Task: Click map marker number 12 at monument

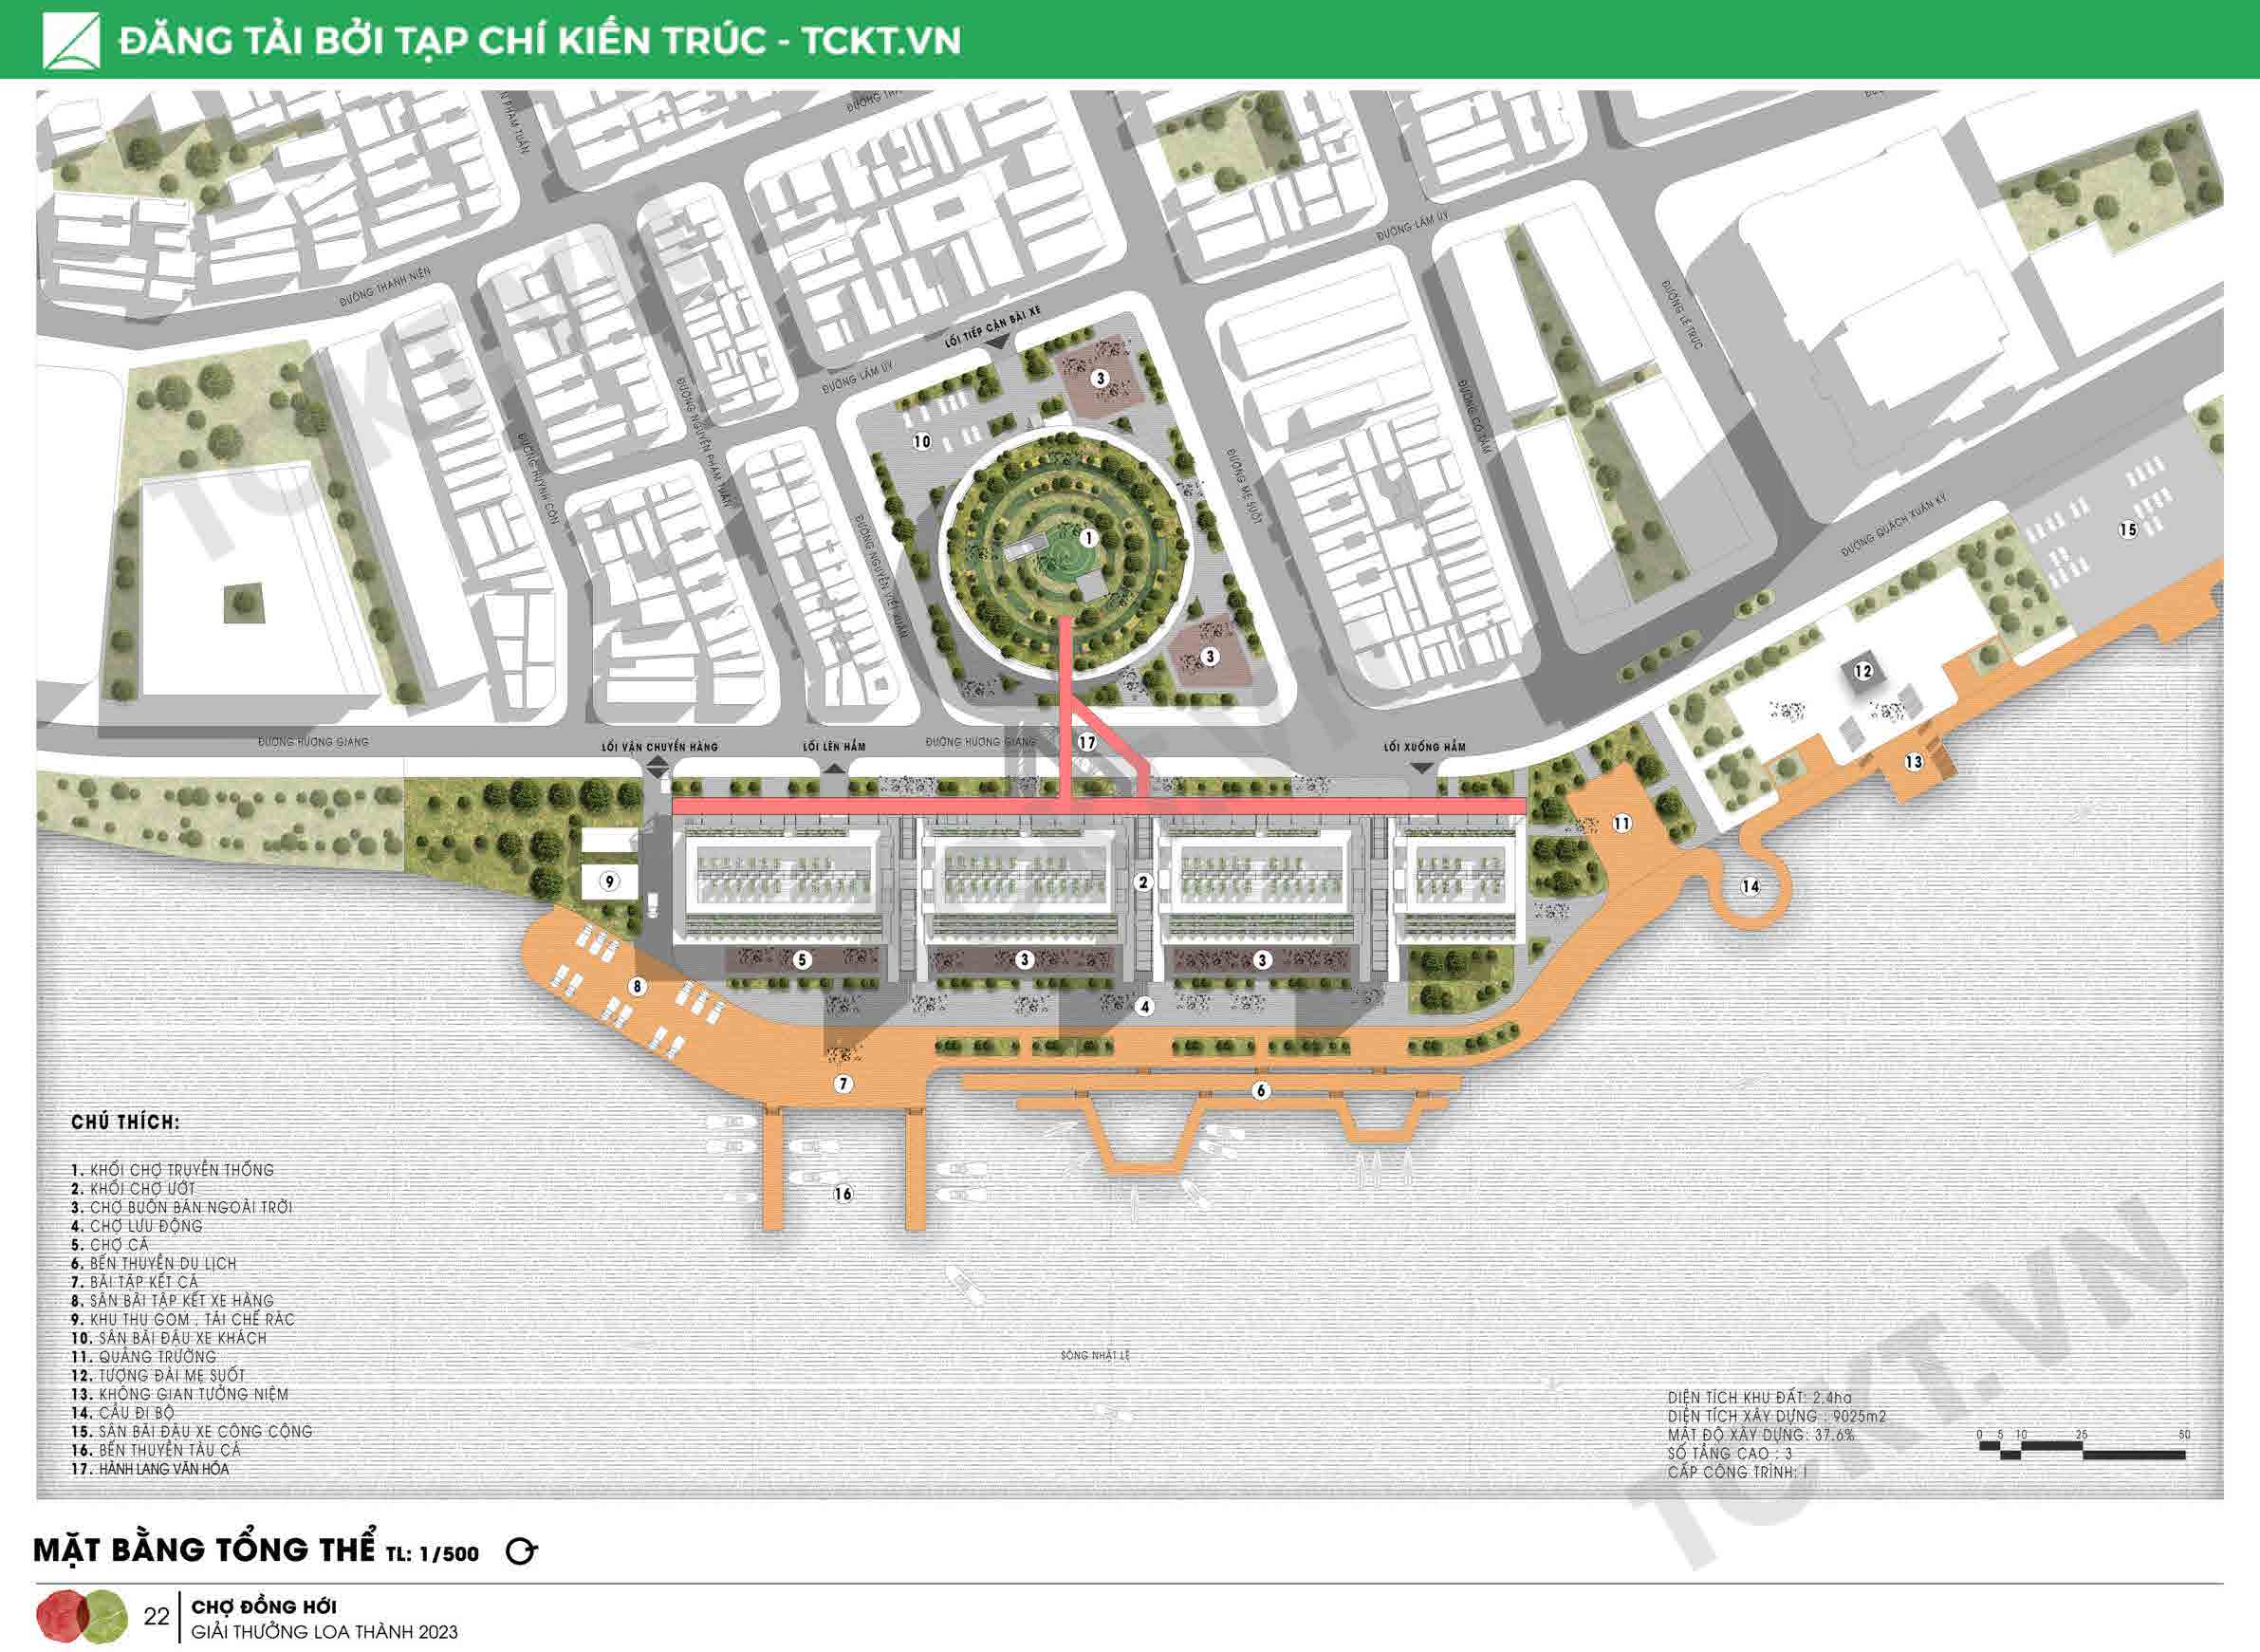Action: coord(1863,671)
